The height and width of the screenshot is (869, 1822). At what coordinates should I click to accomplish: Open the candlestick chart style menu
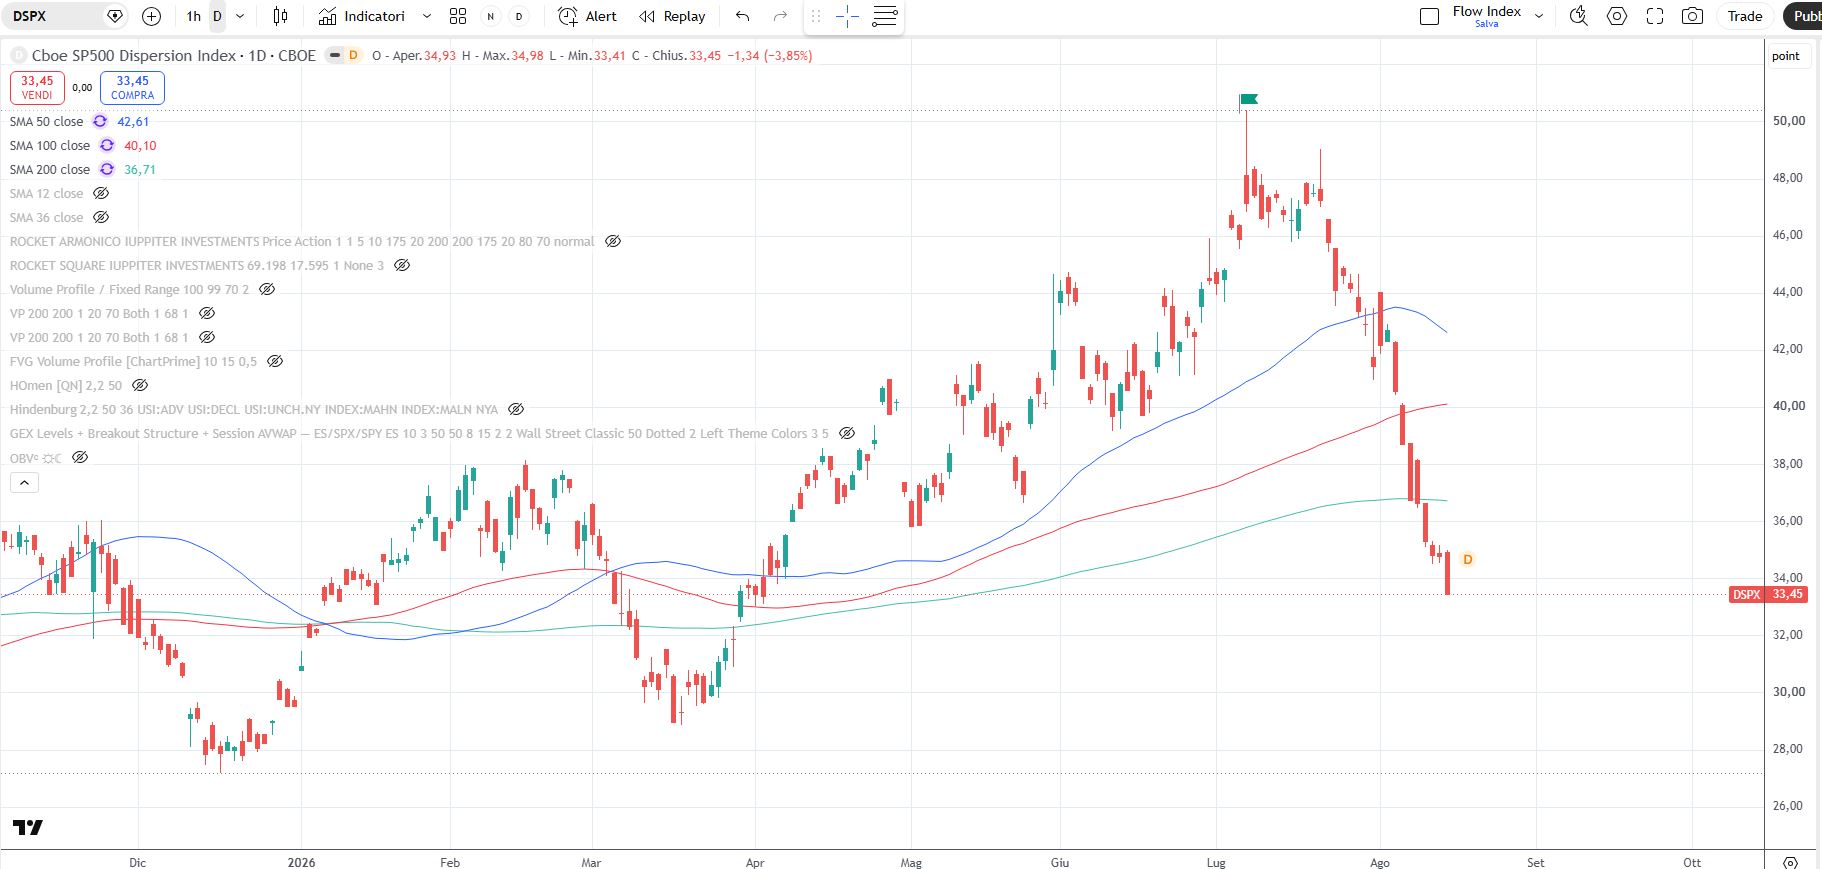click(x=281, y=16)
